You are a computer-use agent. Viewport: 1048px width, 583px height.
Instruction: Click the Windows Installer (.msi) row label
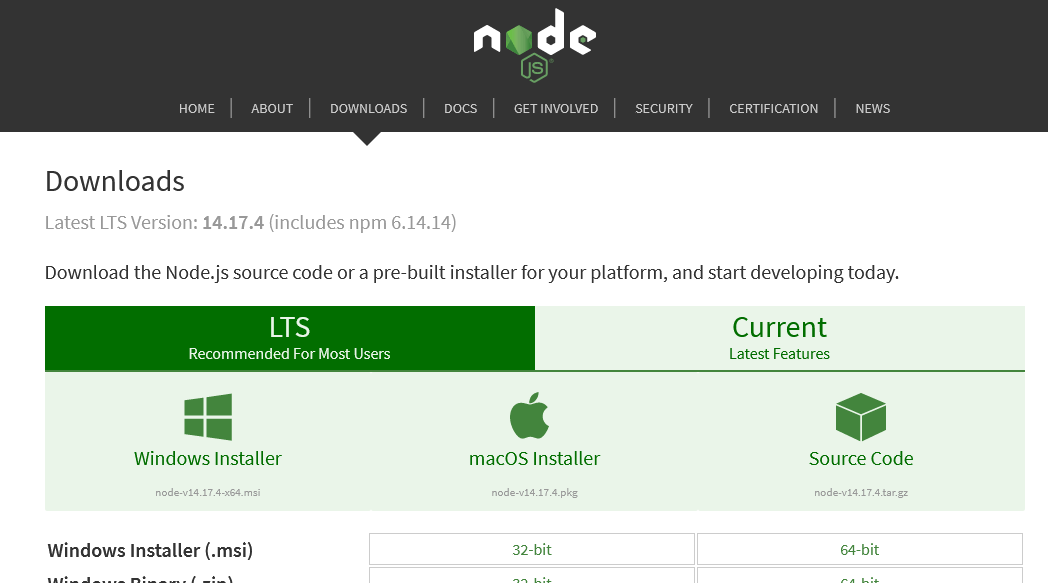(150, 550)
